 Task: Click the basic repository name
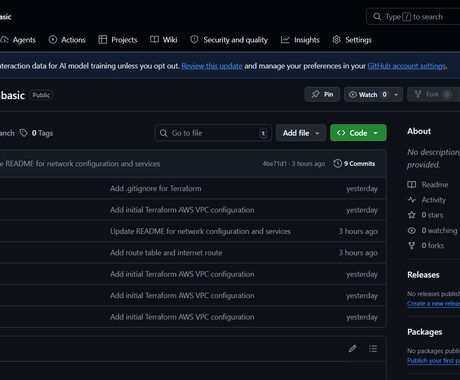tap(13, 95)
